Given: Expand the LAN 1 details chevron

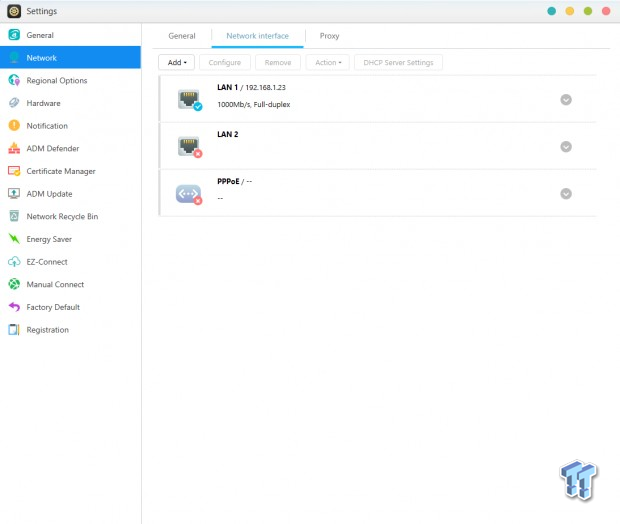Looking at the screenshot, I should coord(566,100).
